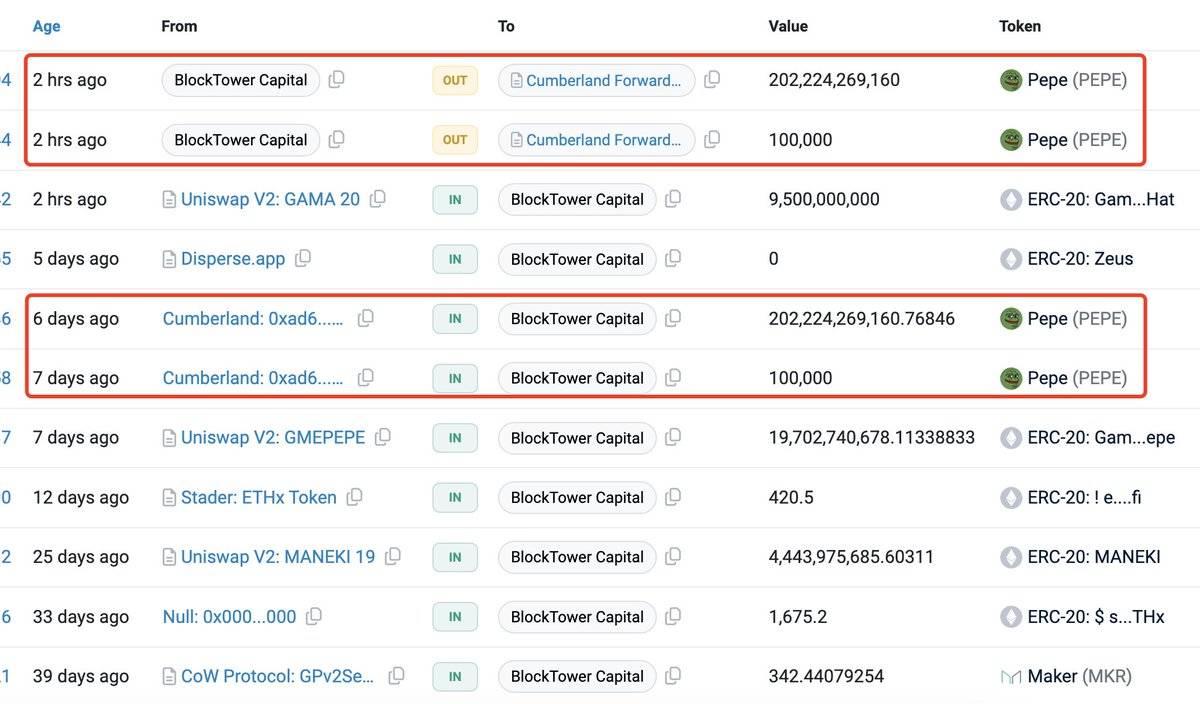This screenshot has width=1200, height=704.
Task: Copy Disperse.app address icon
Action: [302, 259]
